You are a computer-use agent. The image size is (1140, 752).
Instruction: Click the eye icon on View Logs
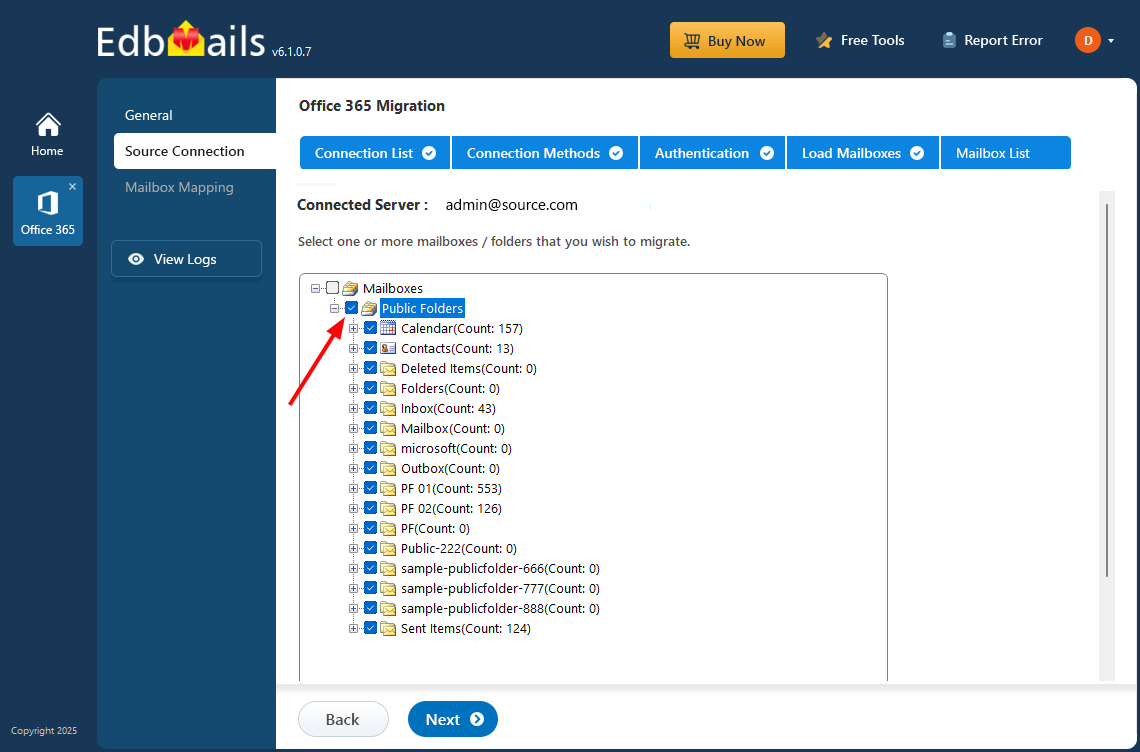click(136, 259)
